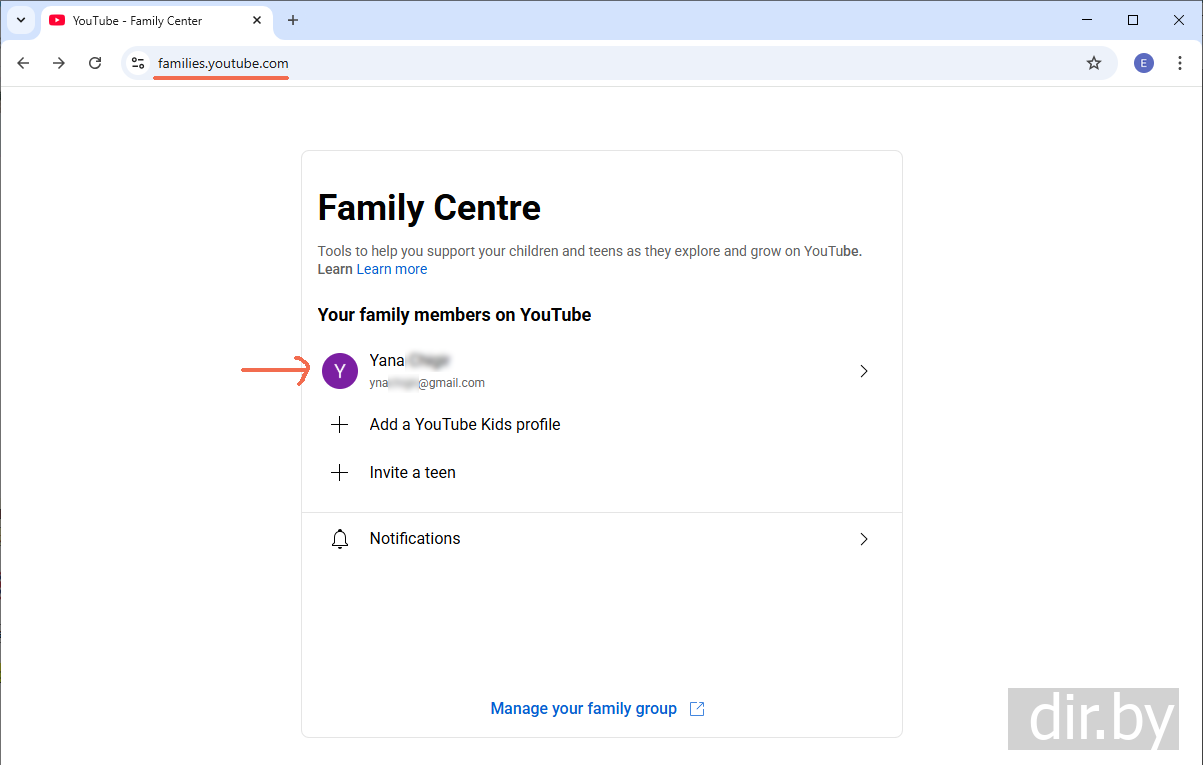Open the Learn more link
The width and height of the screenshot is (1203, 765).
[392, 269]
